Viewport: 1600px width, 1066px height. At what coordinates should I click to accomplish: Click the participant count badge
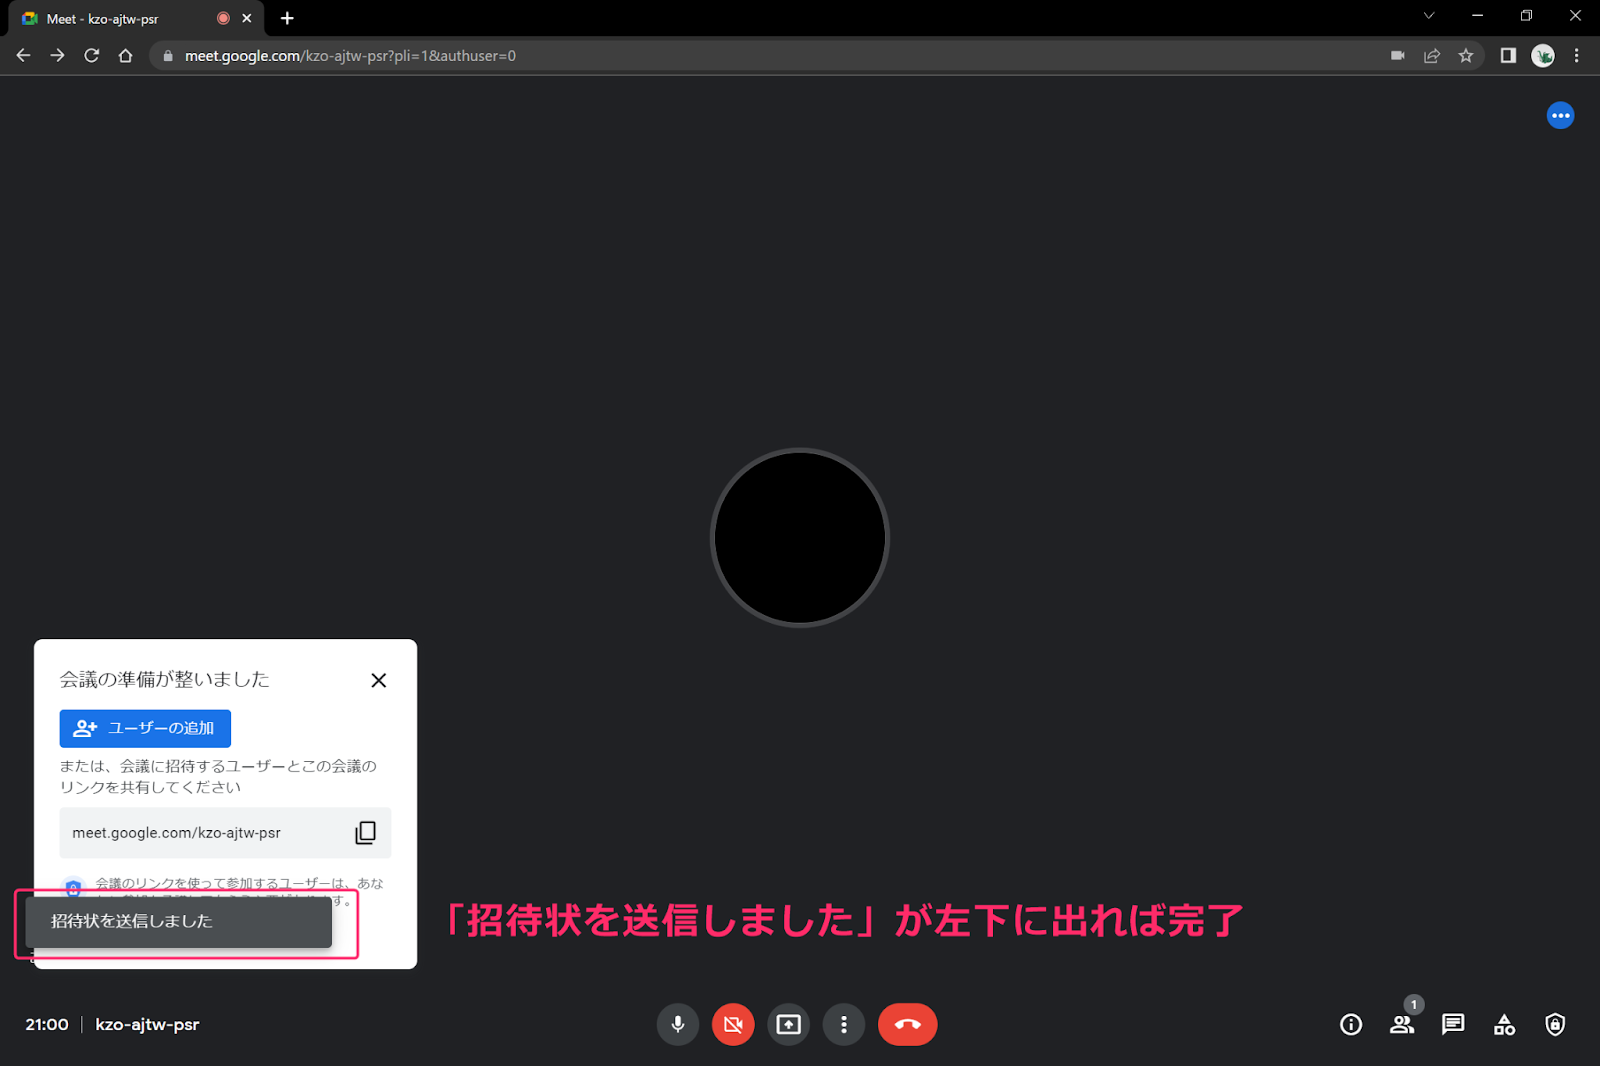(1414, 1005)
